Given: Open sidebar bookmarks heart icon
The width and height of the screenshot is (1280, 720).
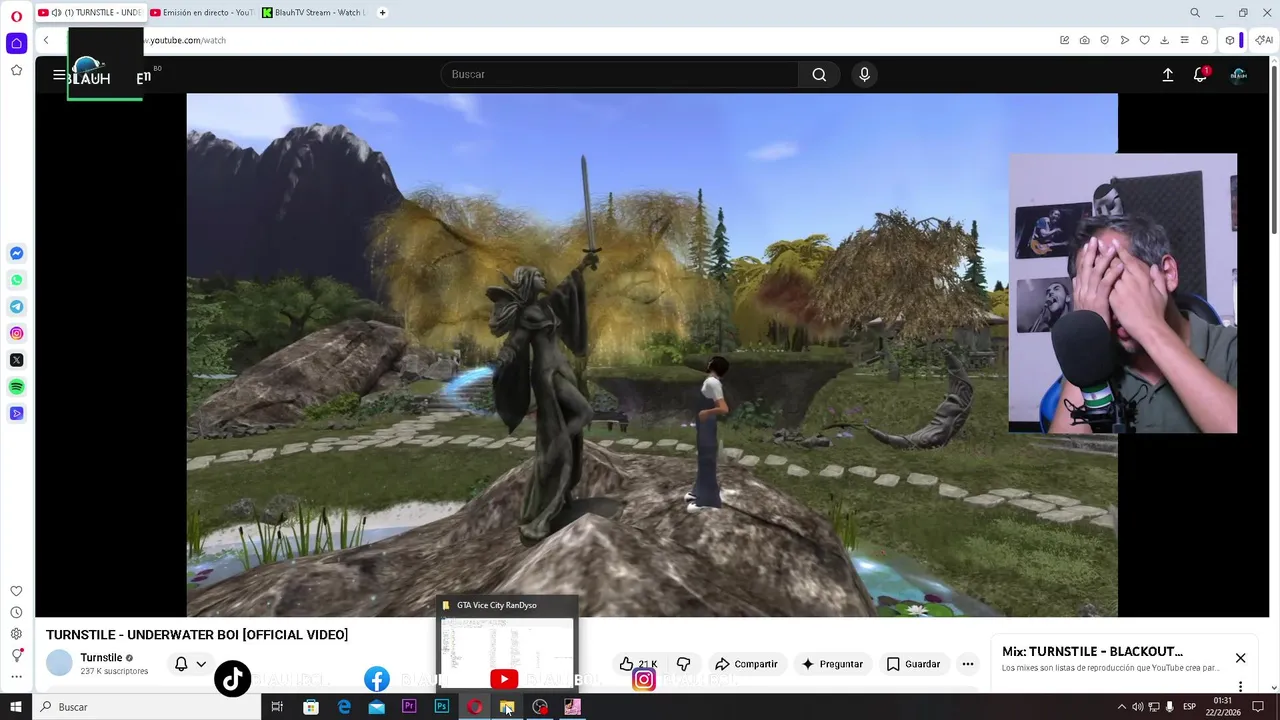Looking at the screenshot, I should 16,591.
